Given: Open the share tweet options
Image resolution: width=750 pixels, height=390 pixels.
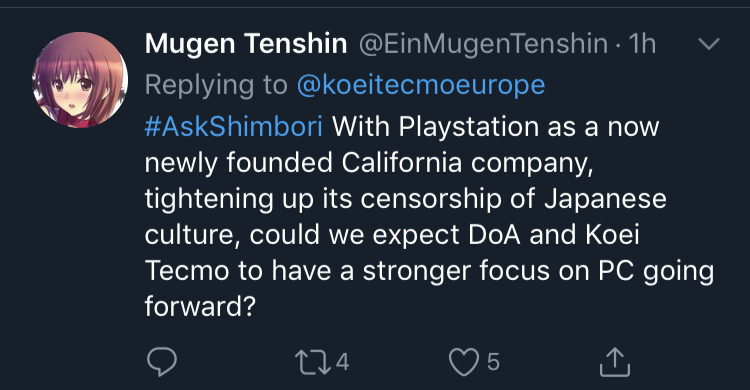Looking at the screenshot, I should point(615,362).
